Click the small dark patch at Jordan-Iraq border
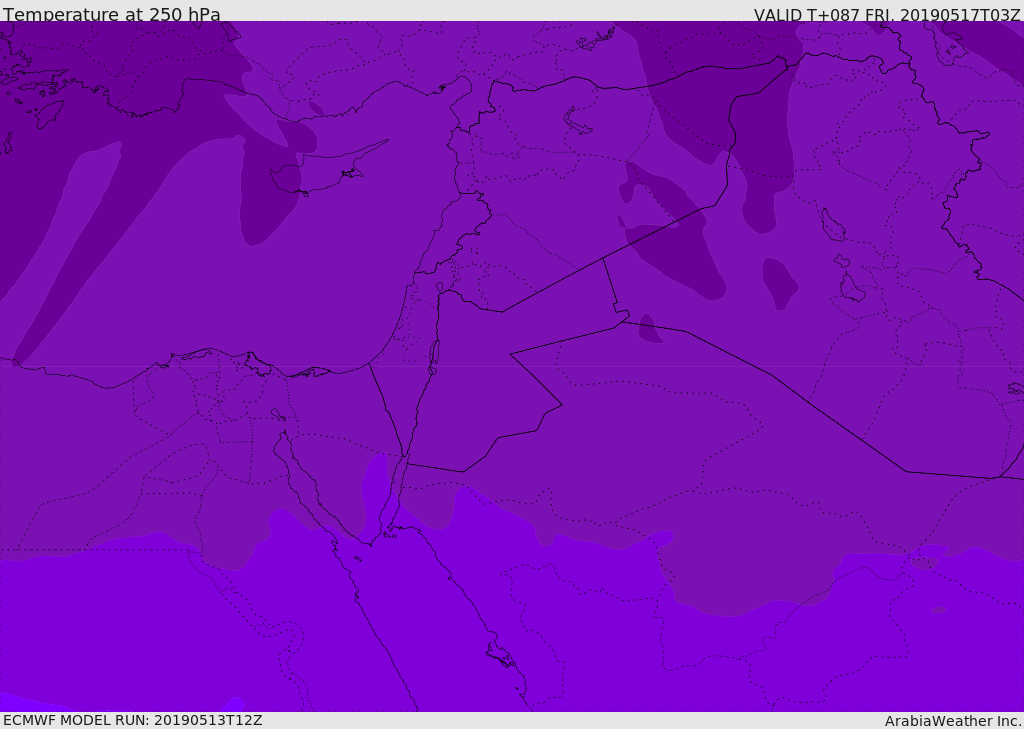This screenshot has height=729, width=1024. pyautogui.click(x=649, y=329)
